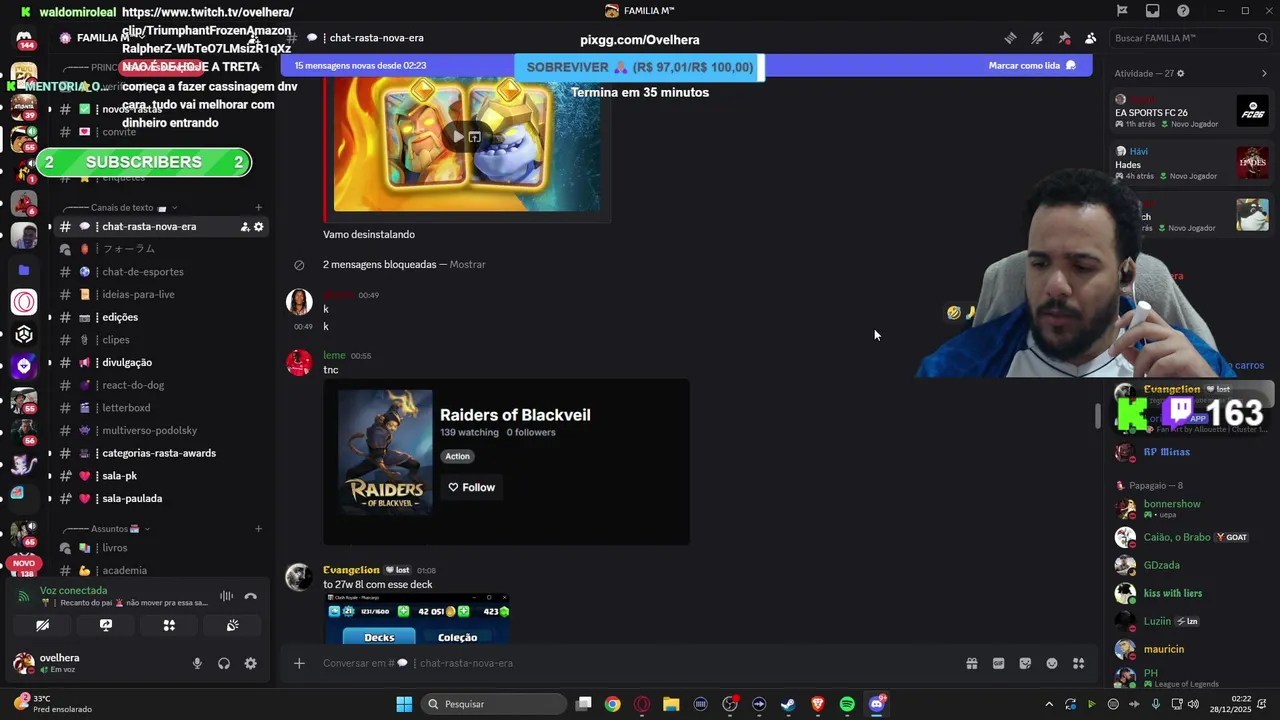The image size is (1280, 720).
Task: Select the clipes channel
Action: tap(159, 340)
